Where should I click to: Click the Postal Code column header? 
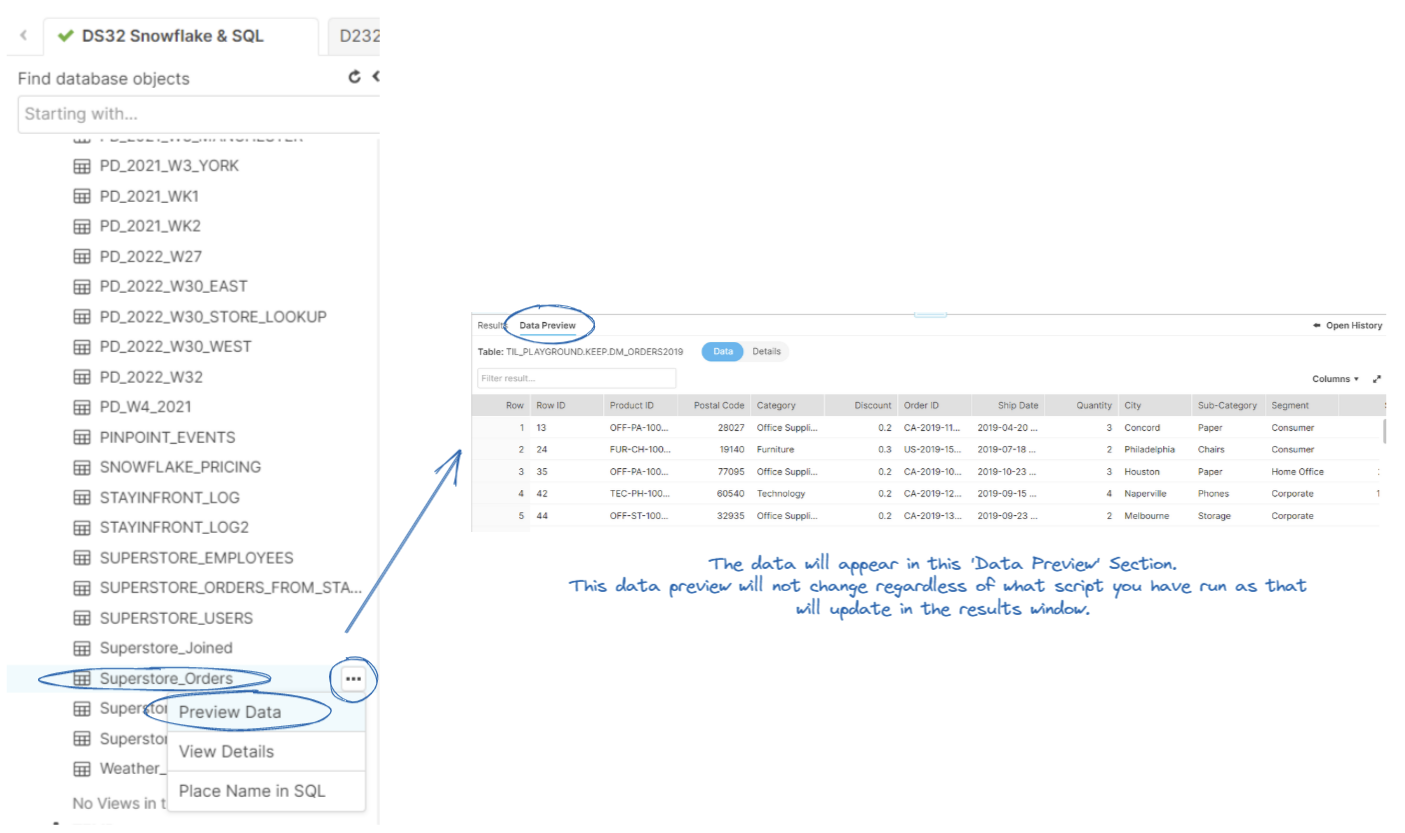pyautogui.click(x=714, y=405)
